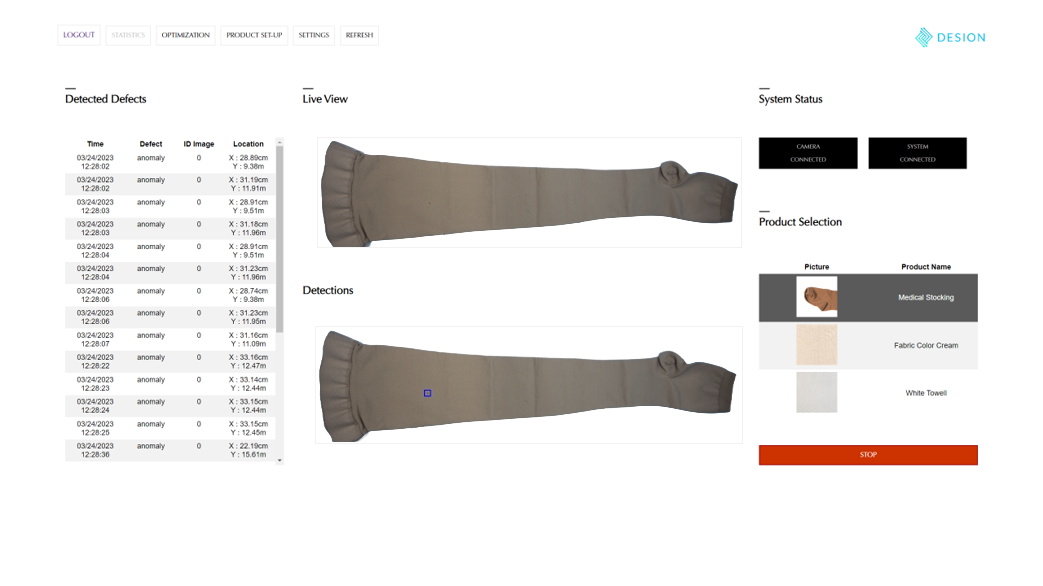Screen dimensions: 1043x586
Task: Open the OPTIMIZATION page
Action: 186,35
